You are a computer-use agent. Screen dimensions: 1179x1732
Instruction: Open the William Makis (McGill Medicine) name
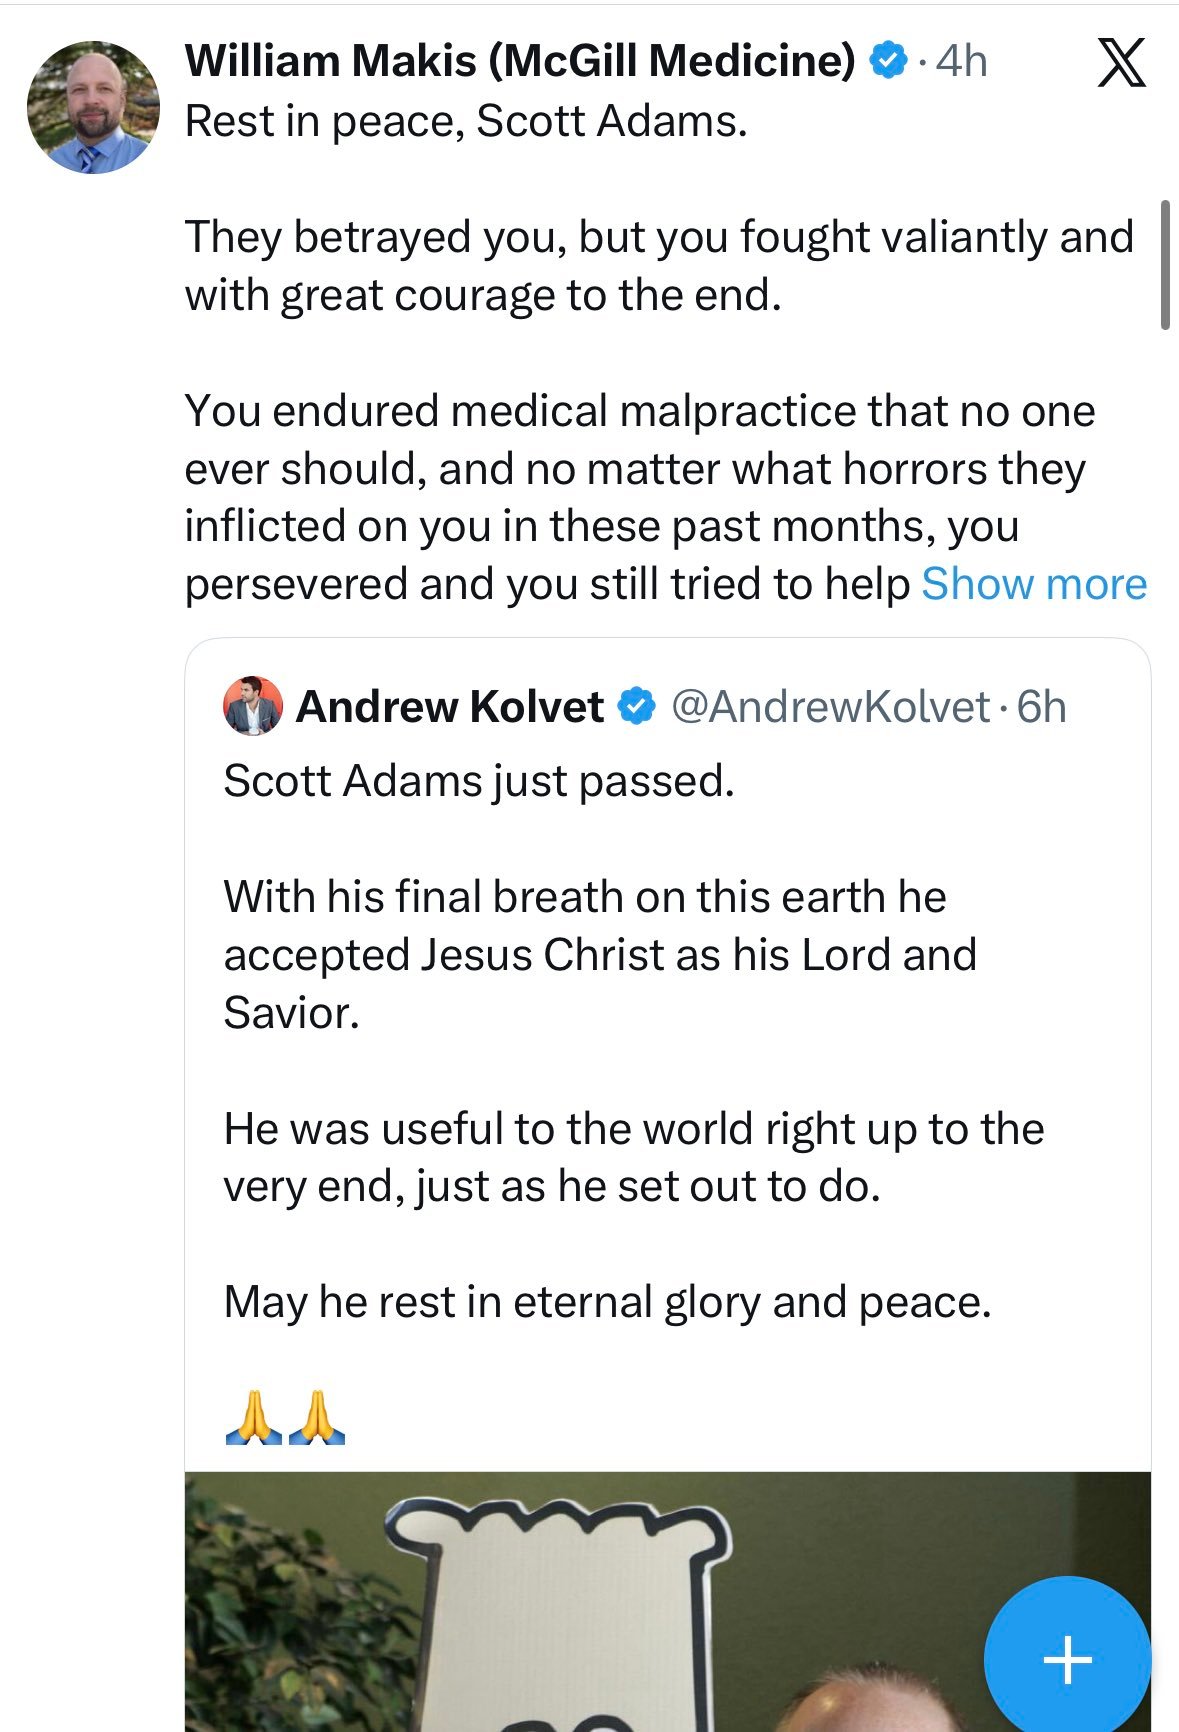click(520, 61)
